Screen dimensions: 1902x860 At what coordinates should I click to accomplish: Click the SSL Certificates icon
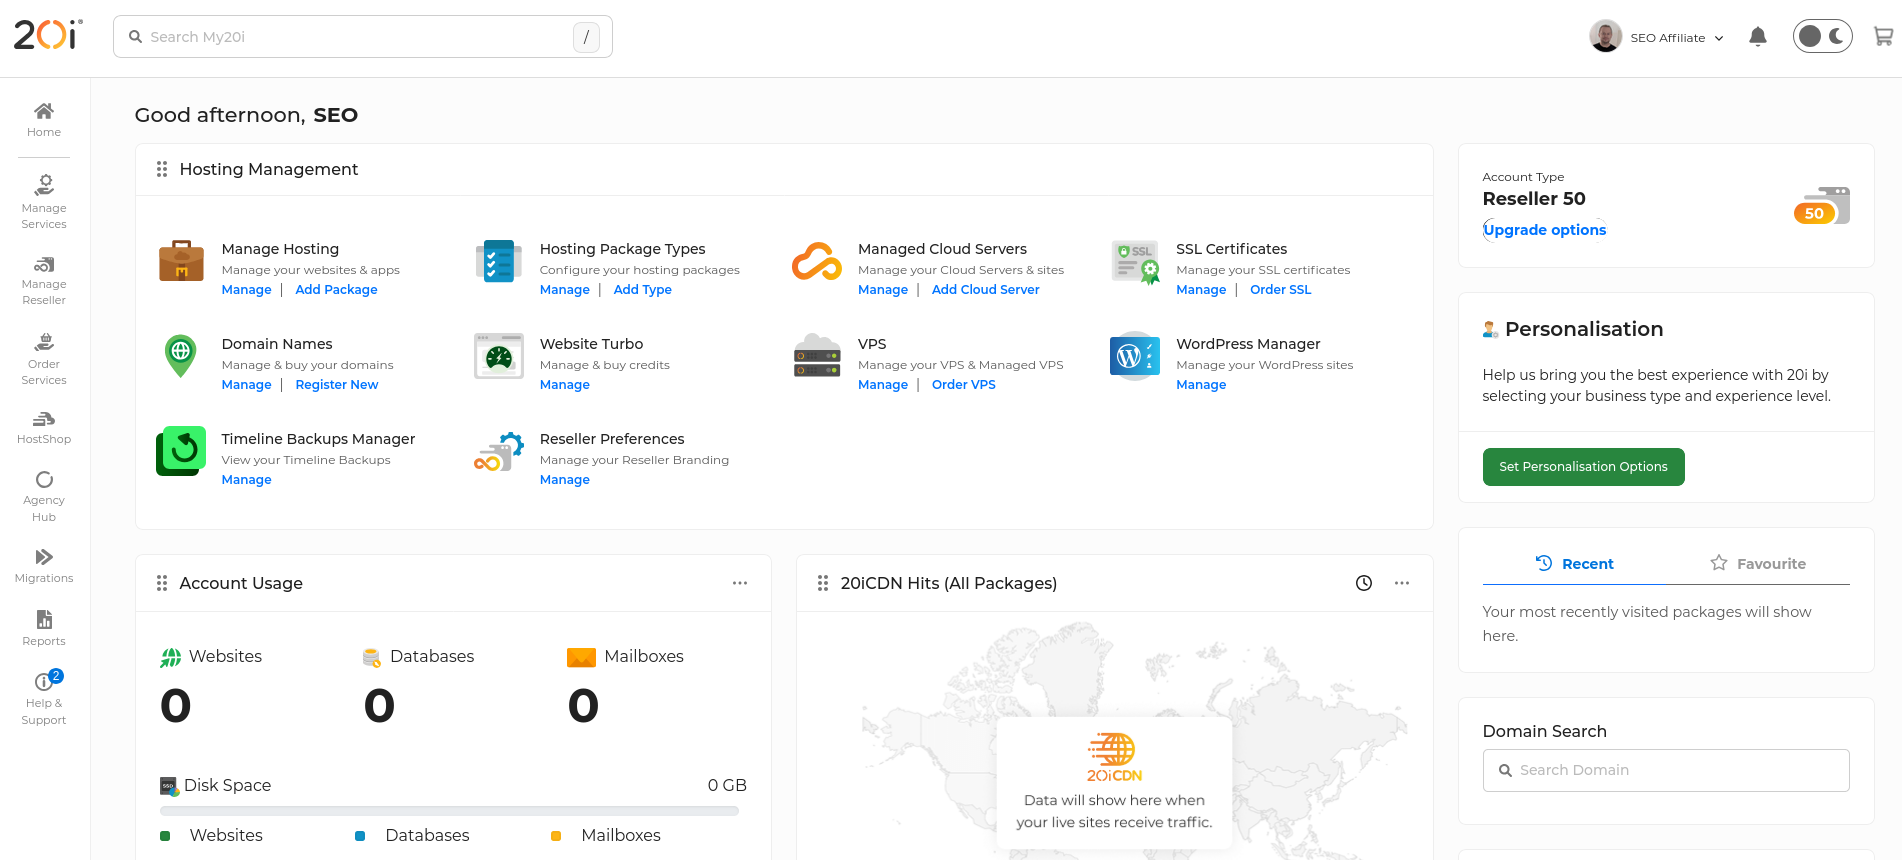pyautogui.click(x=1135, y=262)
